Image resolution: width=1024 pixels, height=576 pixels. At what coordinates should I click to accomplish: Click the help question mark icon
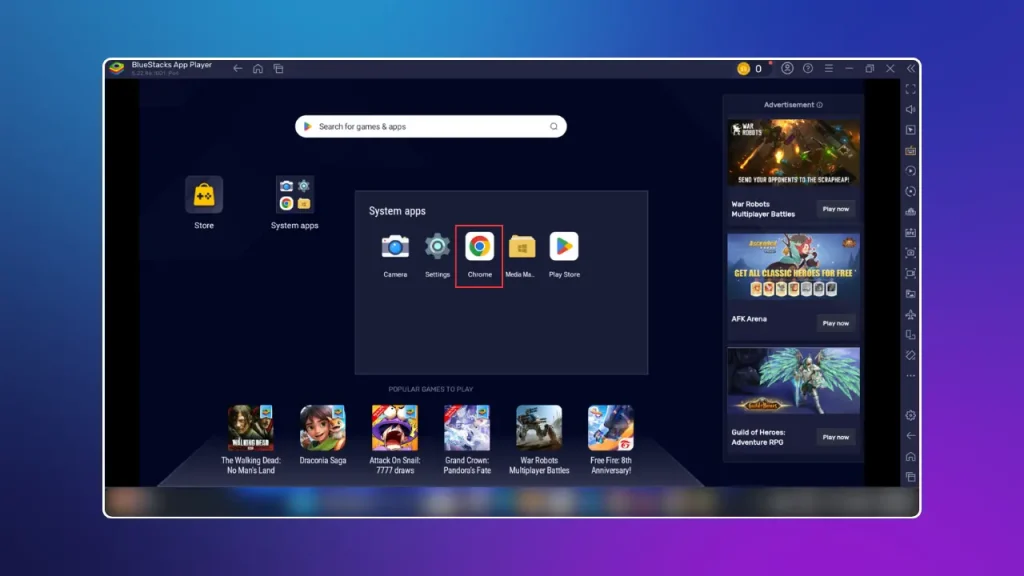pos(808,69)
